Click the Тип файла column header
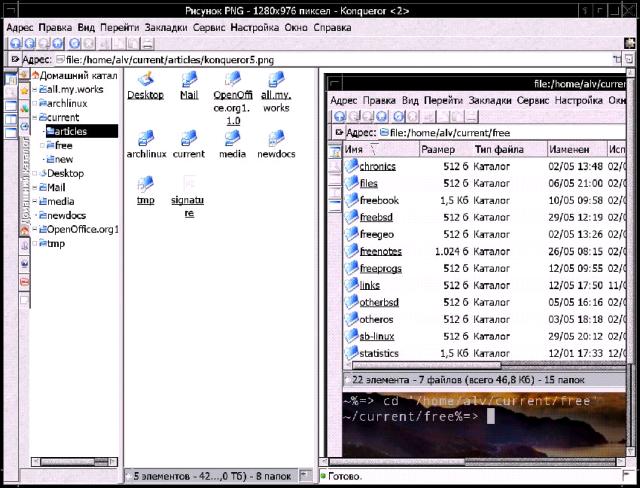Viewport: 640px width, 488px height. [499, 149]
